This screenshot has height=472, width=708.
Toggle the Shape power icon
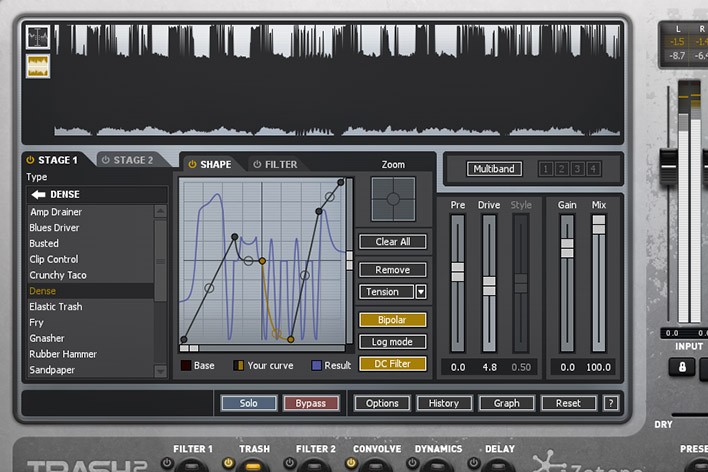[192, 164]
